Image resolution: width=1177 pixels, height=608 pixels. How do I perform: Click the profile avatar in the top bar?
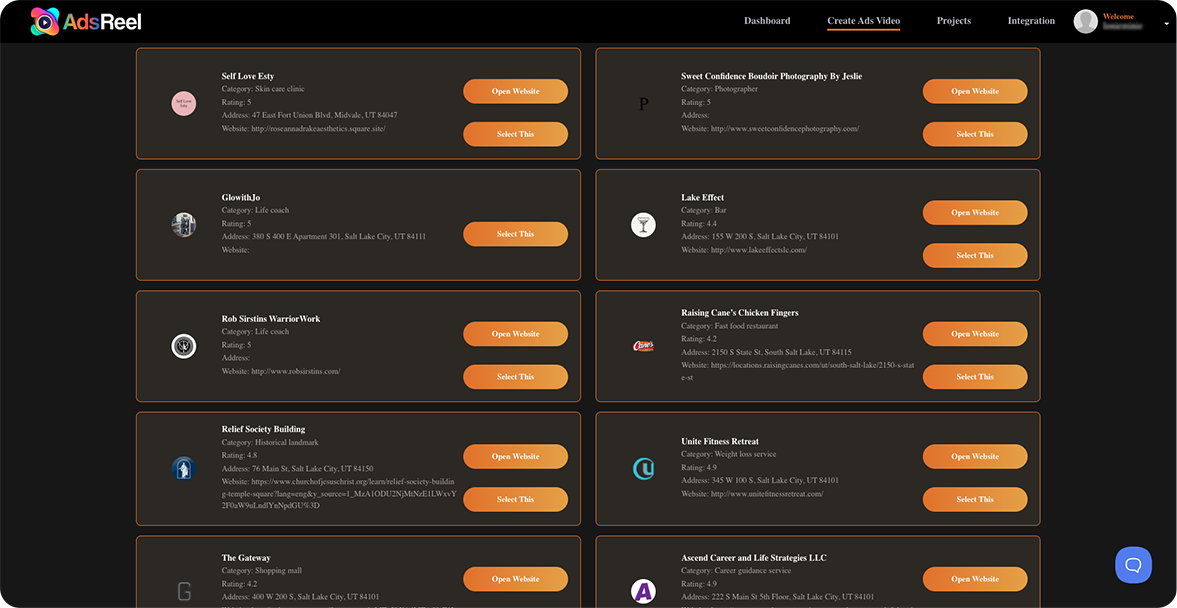[1086, 21]
